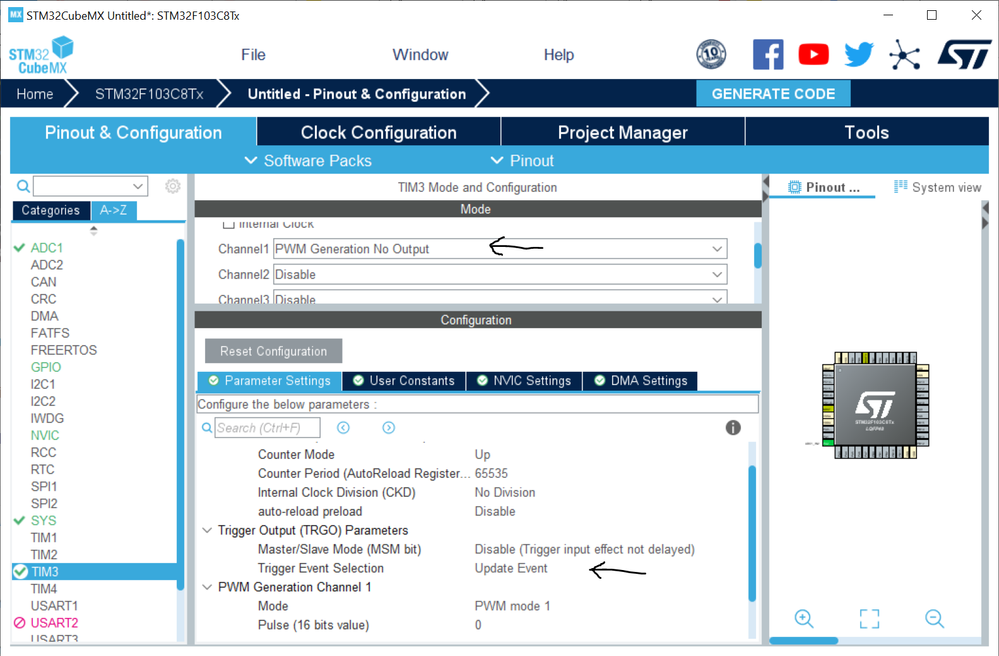Image resolution: width=999 pixels, height=656 pixels.
Task: Select SYS in the peripheral list
Action: pyautogui.click(x=43, y=521)
